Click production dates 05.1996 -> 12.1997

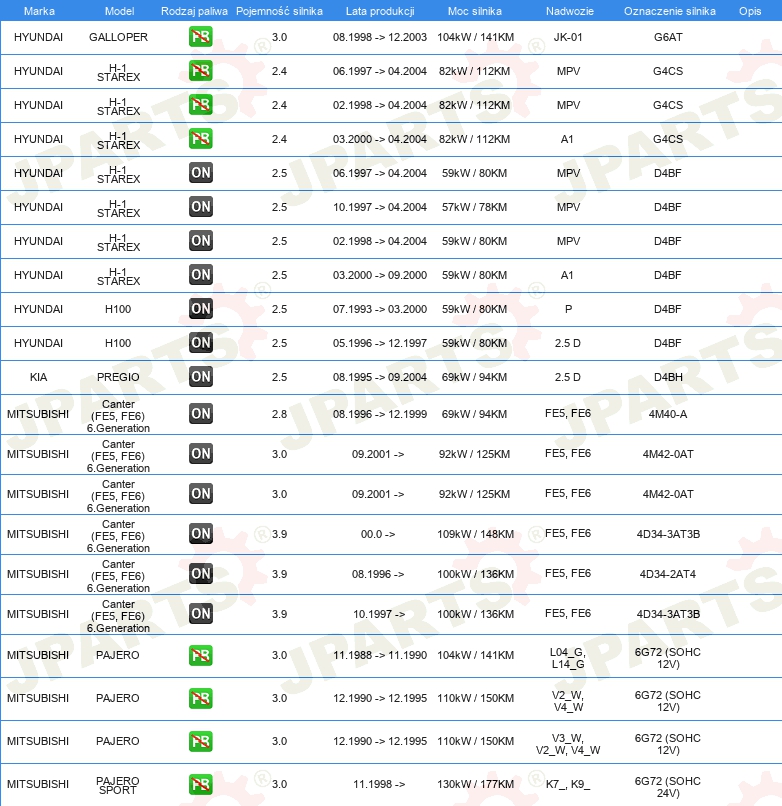pos(380,343)
